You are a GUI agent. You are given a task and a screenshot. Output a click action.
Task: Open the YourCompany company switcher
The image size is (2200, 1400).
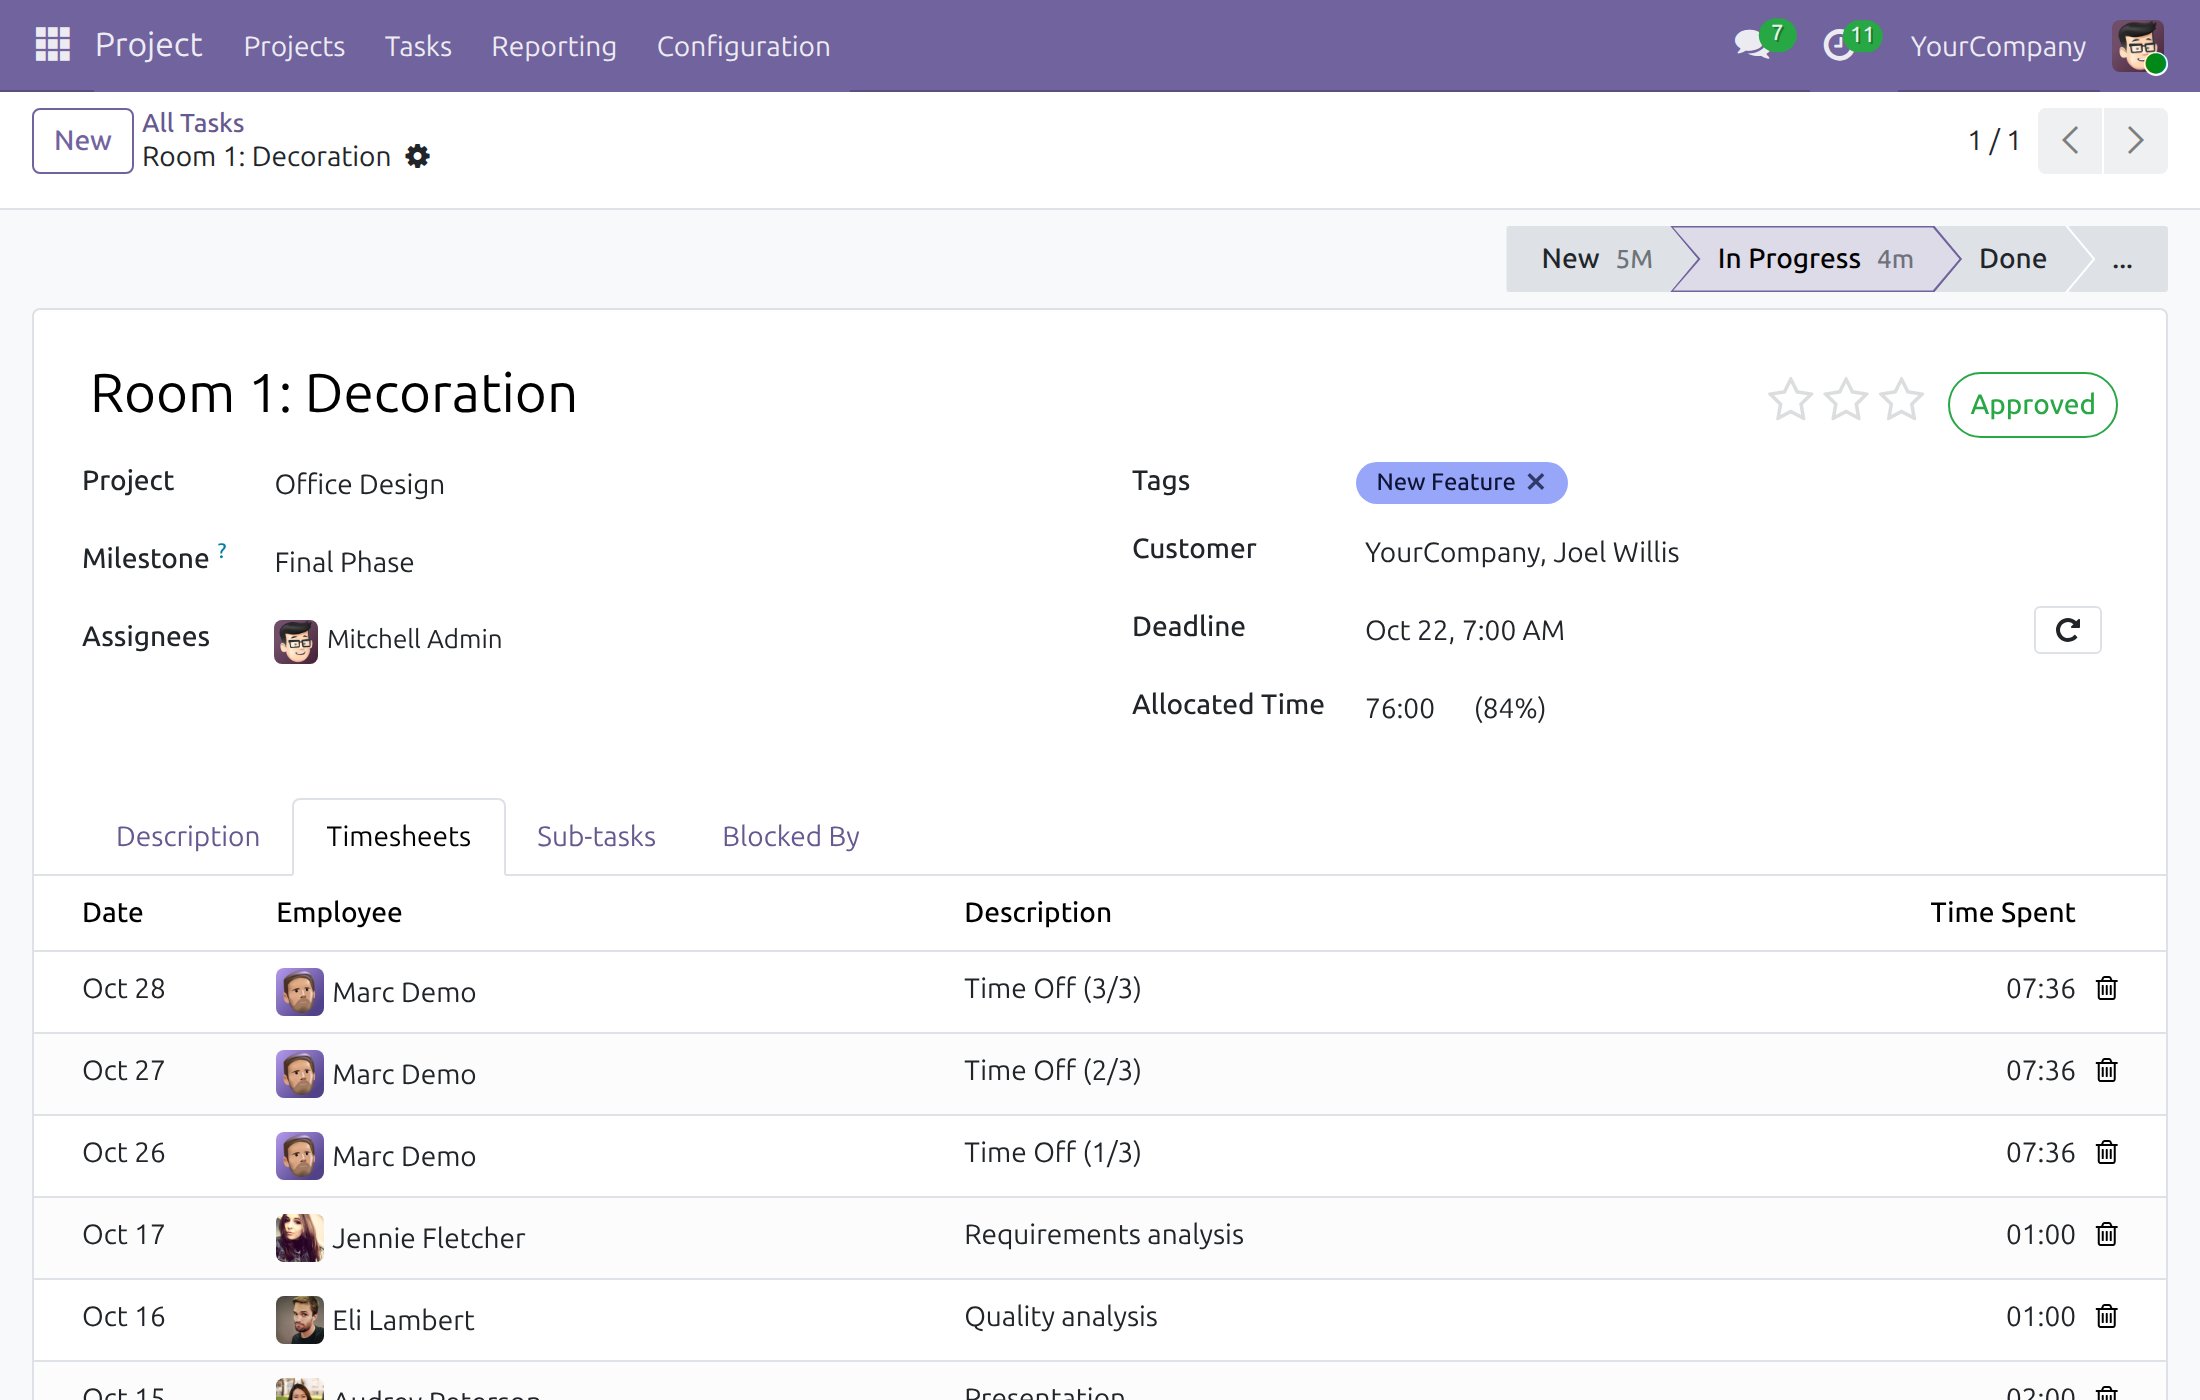tap(1998, 46)
